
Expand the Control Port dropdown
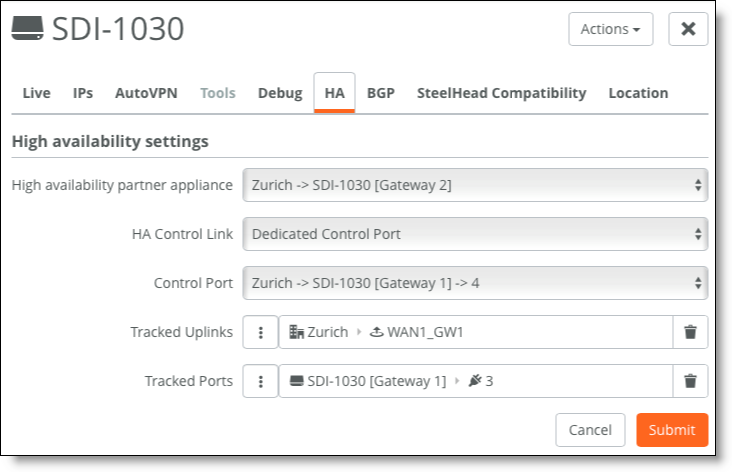coord(475,283)
